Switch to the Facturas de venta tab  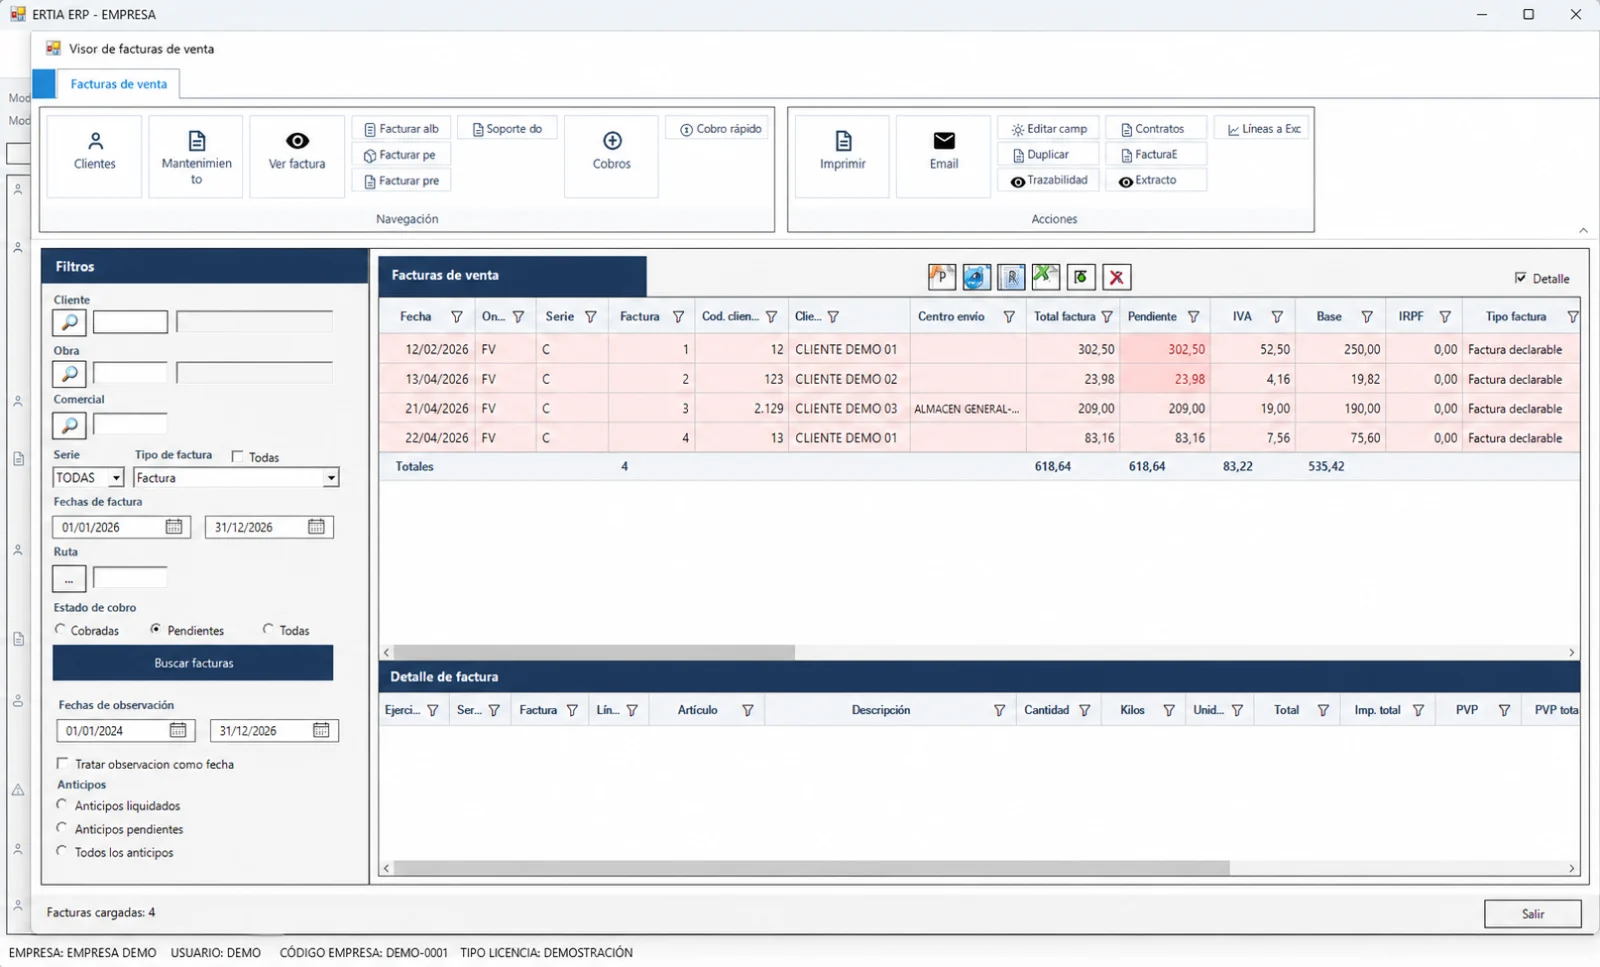[119, 84]
